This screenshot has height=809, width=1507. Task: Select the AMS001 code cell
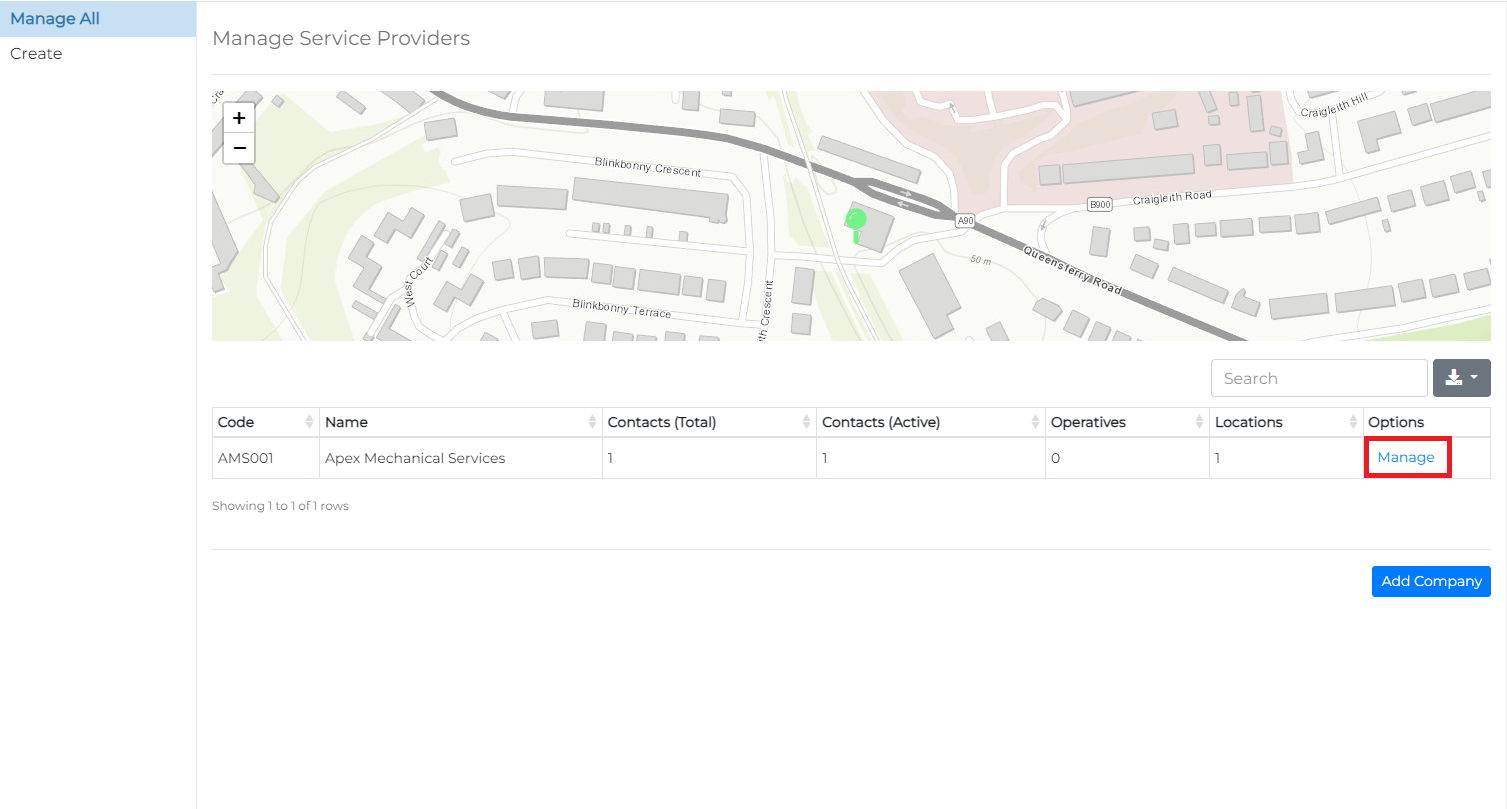point(246,458)
